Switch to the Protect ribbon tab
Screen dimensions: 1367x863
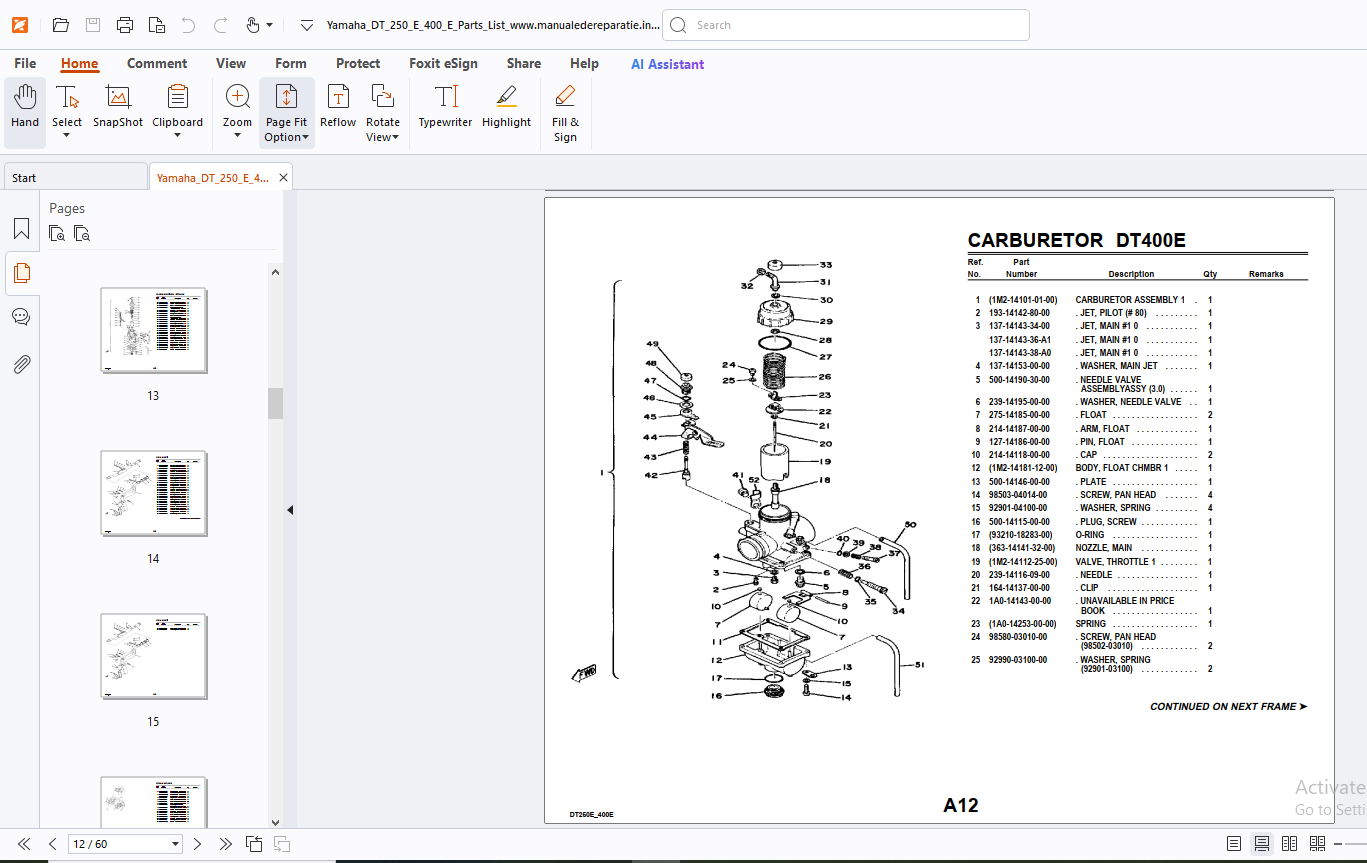coord(358,63)
